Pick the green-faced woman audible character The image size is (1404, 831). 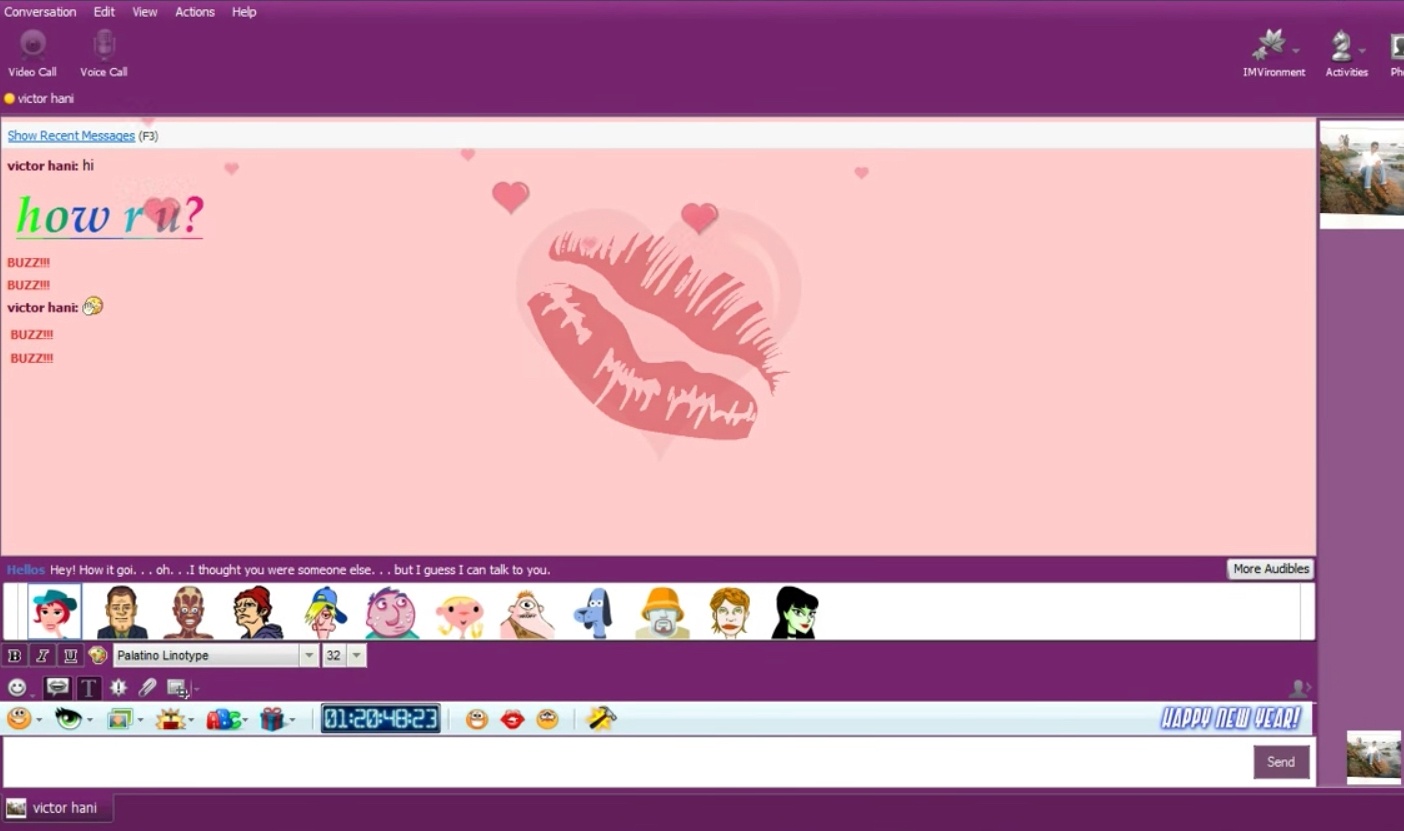[x=795, y=612]
